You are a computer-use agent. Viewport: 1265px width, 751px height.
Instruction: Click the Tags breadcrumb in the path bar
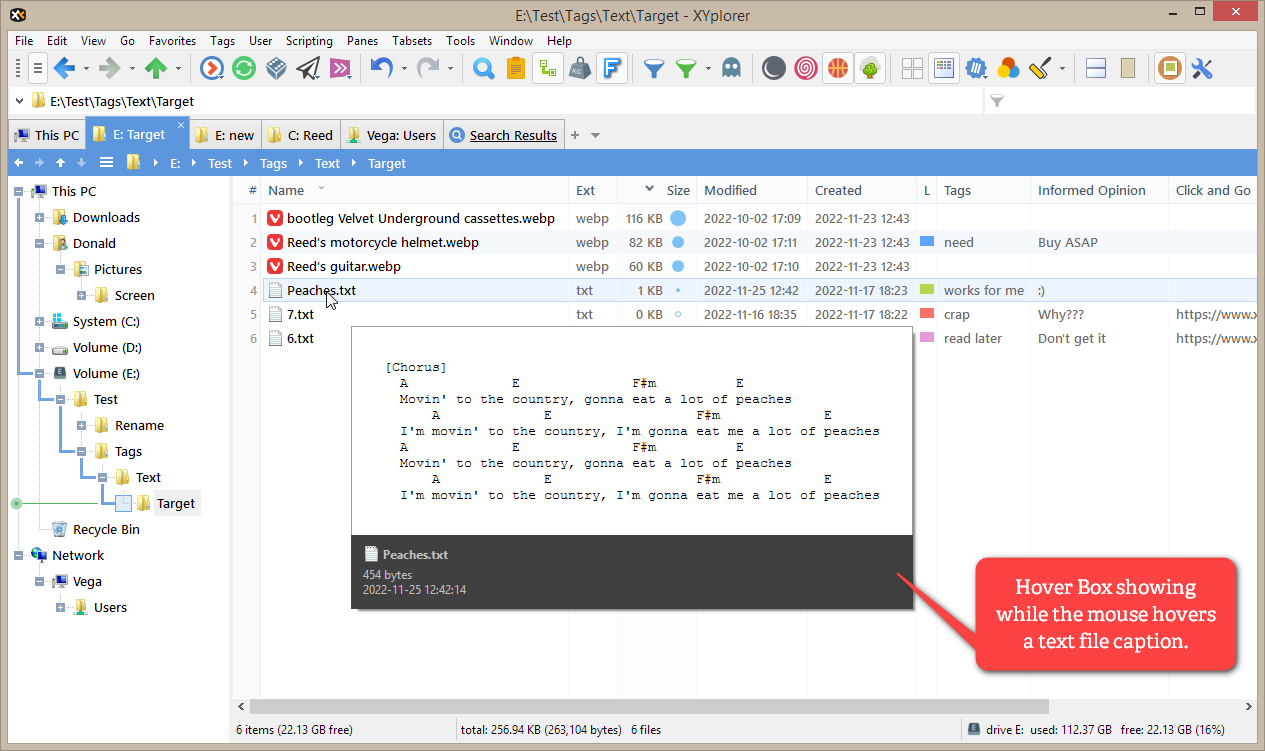(x=273, y=163)
